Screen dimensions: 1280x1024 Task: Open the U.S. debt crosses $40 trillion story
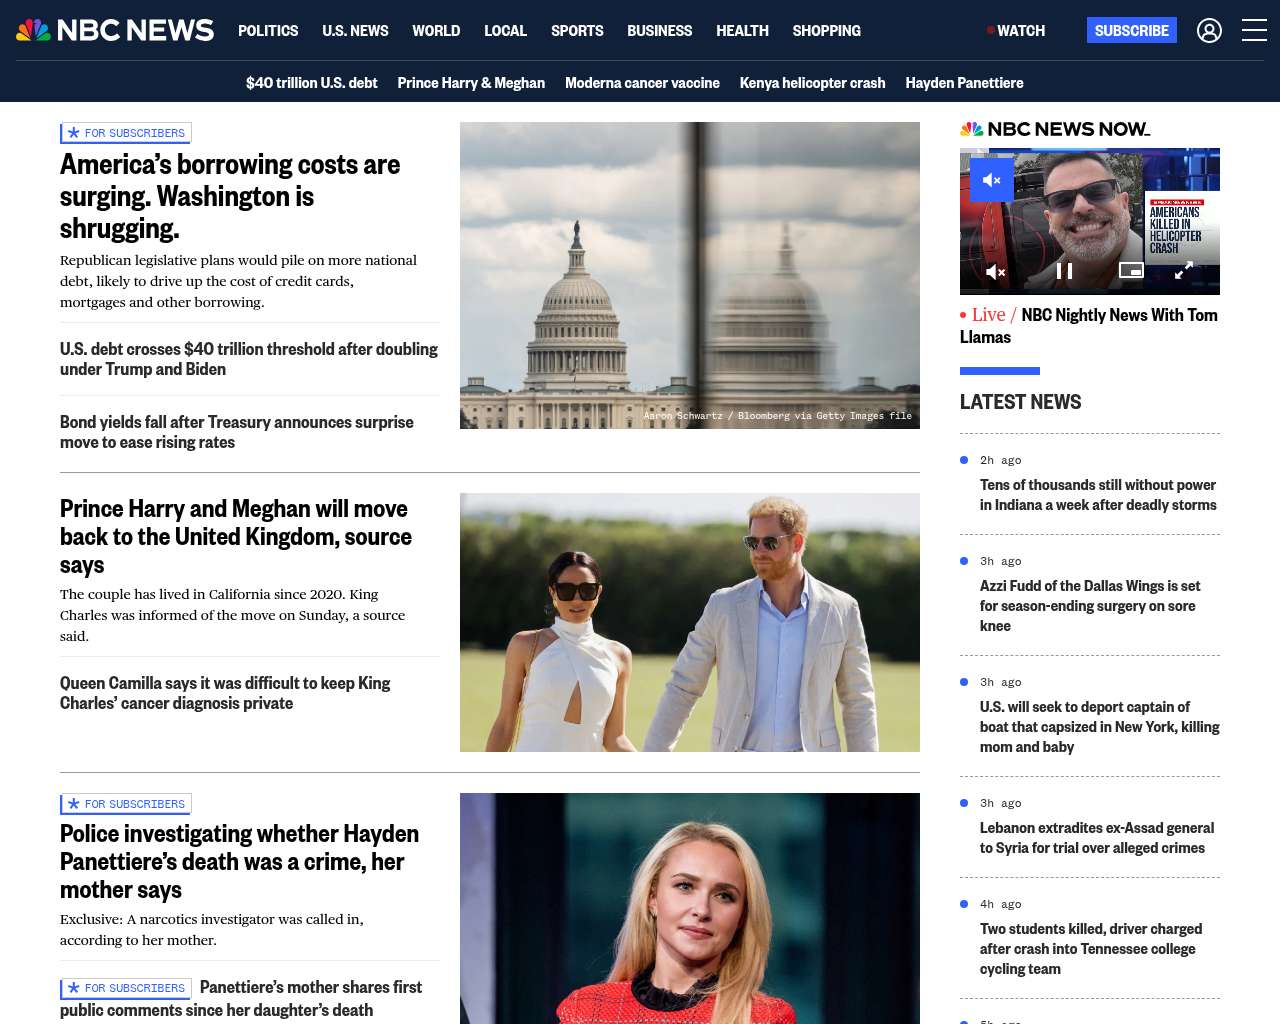click(249, 359)
